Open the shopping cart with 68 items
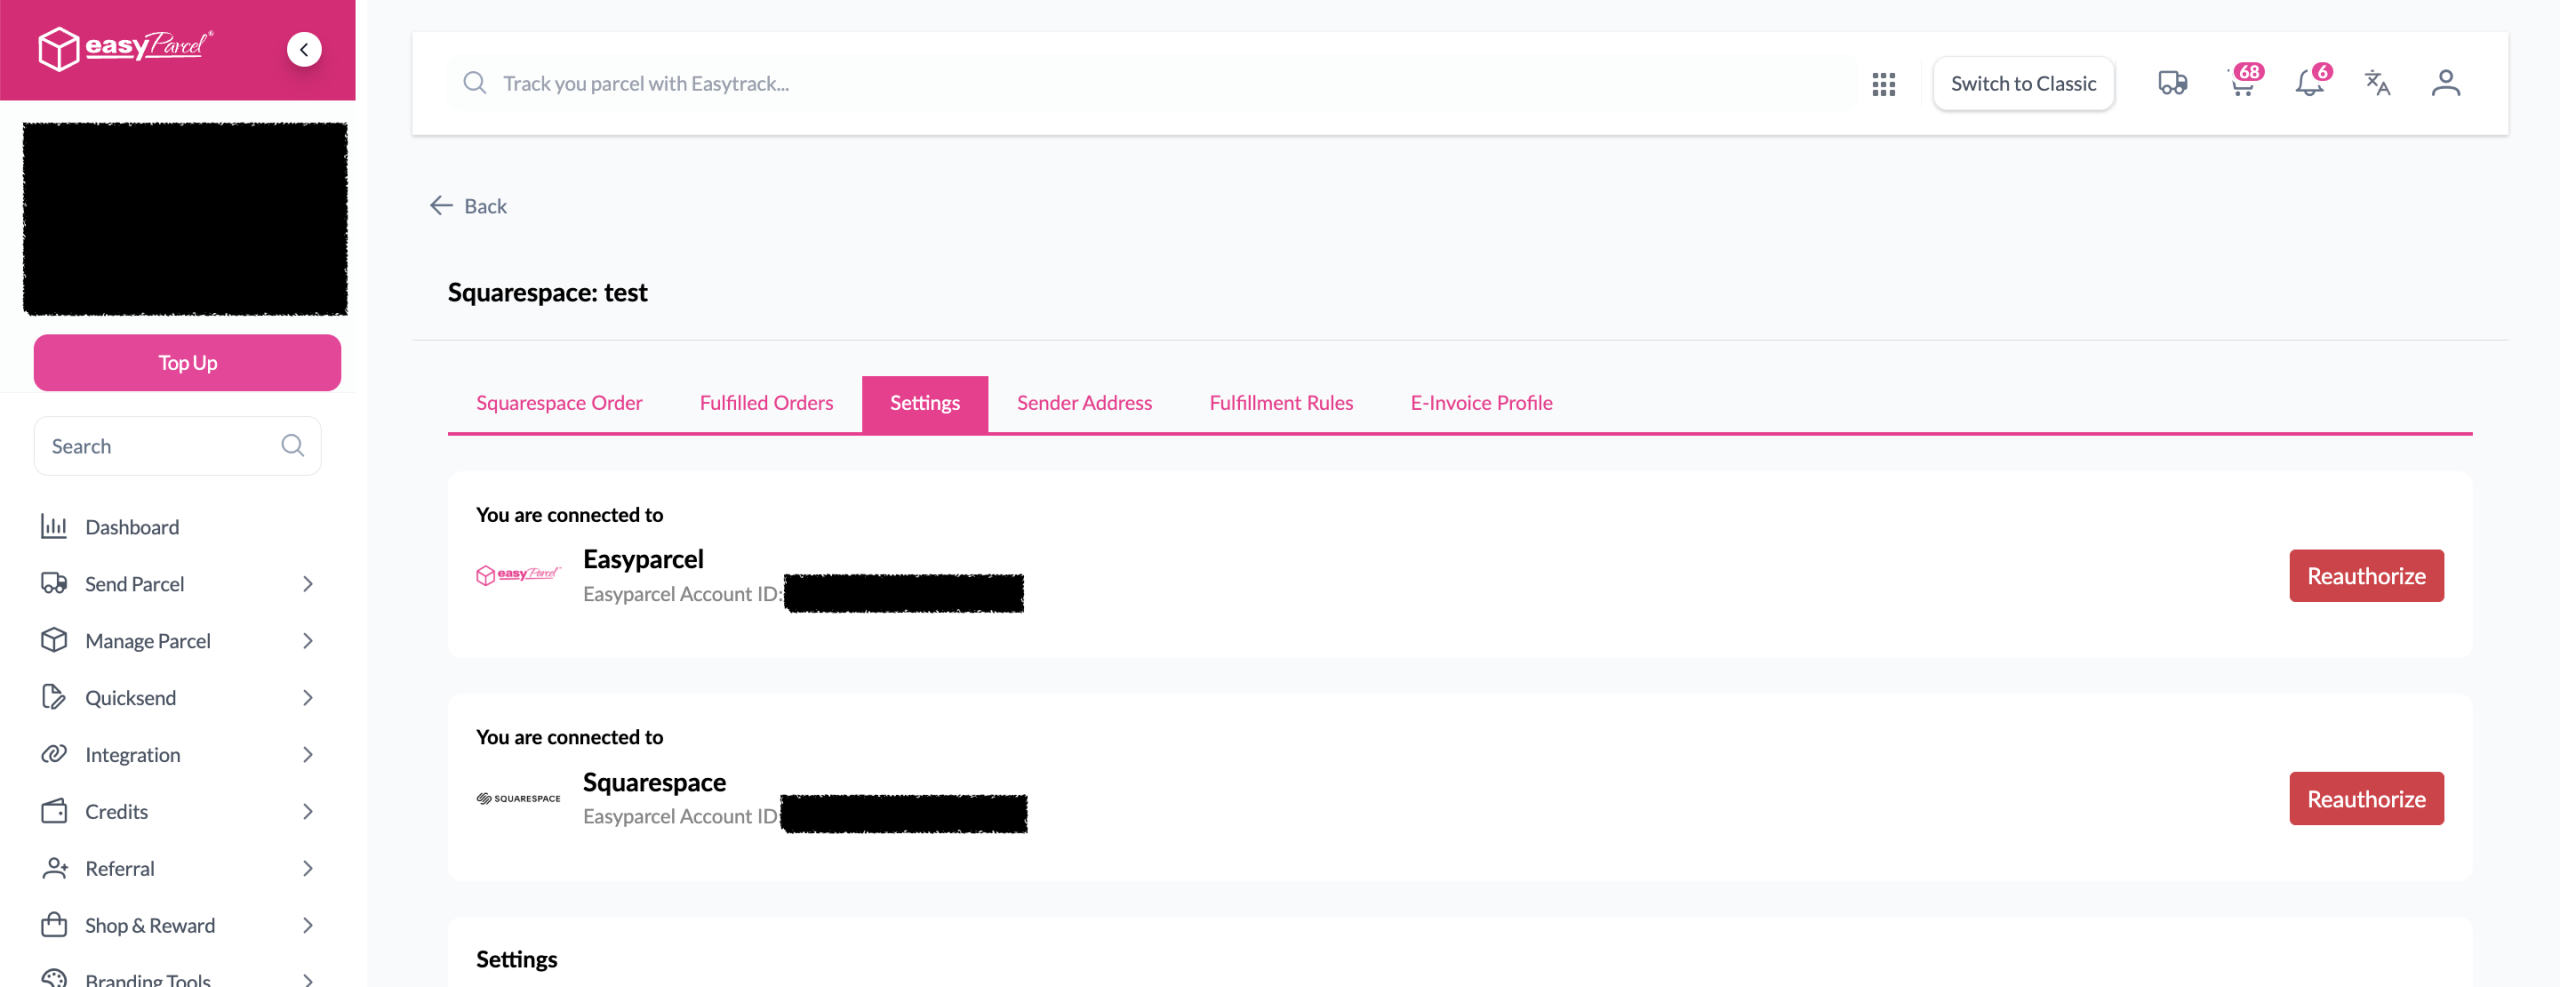Viewport: 2560px width, 987px height. tap(2244, 81)
